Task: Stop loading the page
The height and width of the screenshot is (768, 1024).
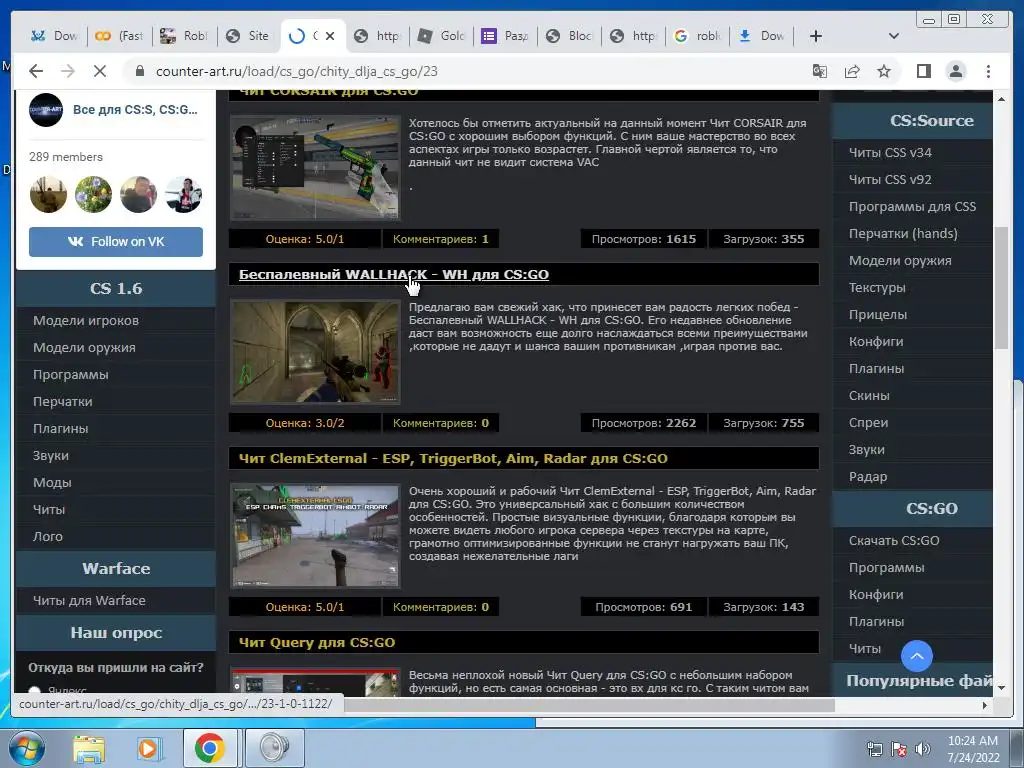Action: [x=100, y=71]
